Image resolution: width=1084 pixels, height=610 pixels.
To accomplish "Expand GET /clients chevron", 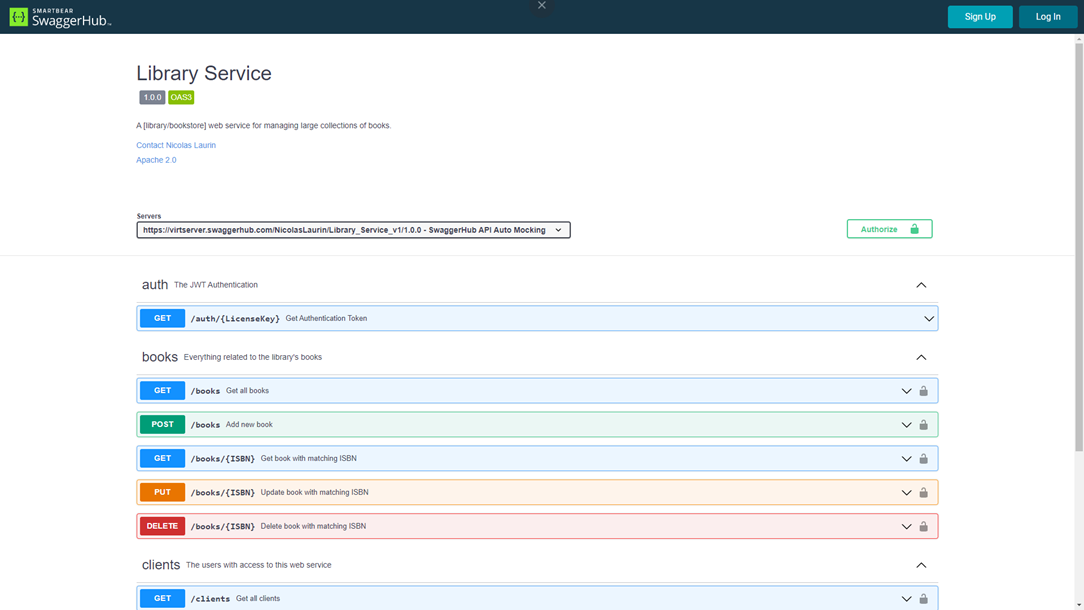I will (x=906, y=599).
